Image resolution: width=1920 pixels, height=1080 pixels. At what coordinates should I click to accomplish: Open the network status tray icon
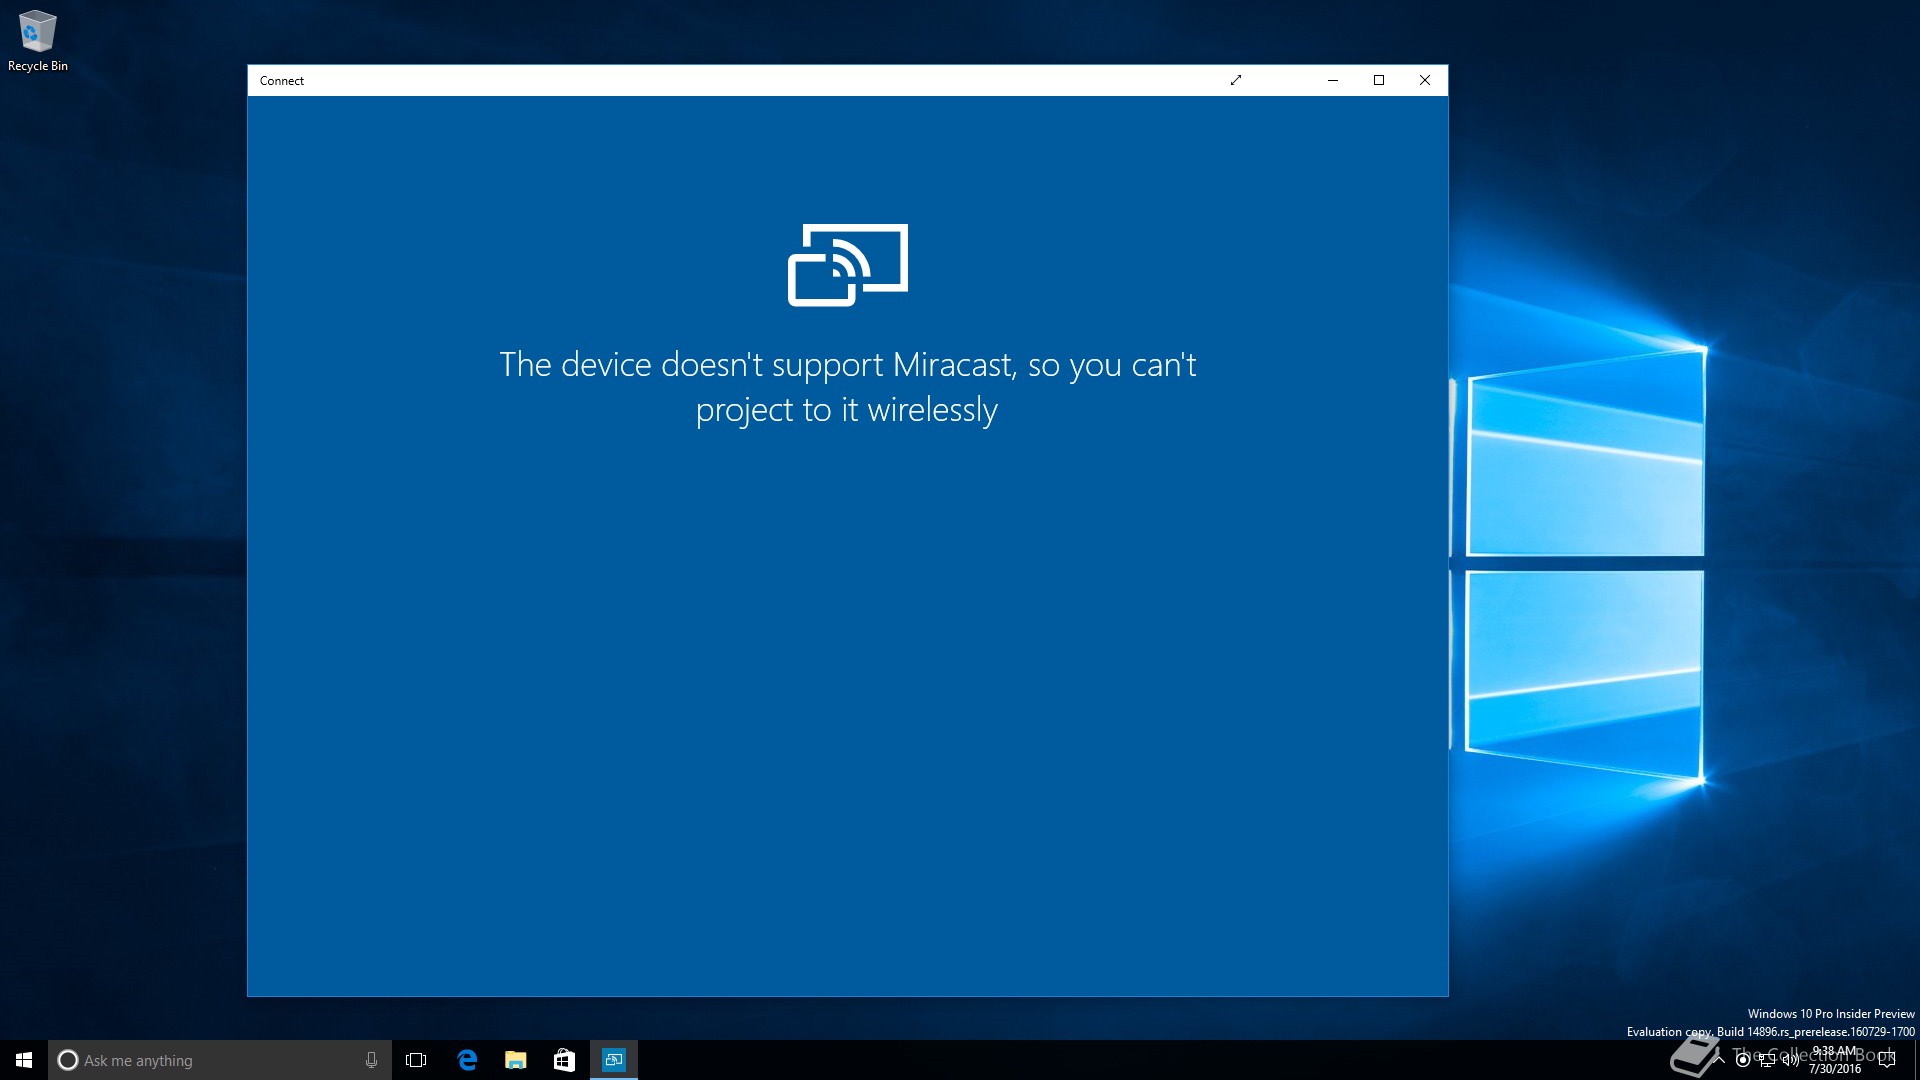point(1767,1060)
